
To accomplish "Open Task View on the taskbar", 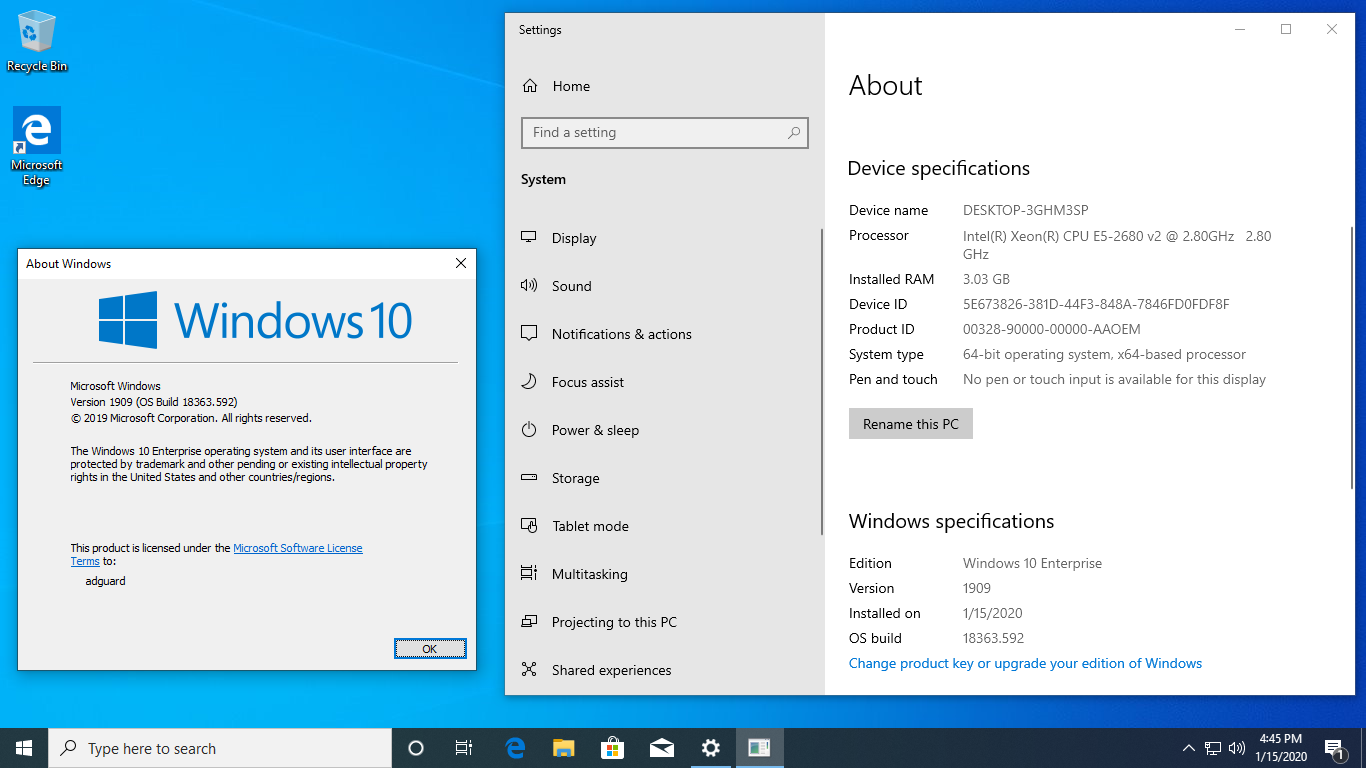I will 464,748.
